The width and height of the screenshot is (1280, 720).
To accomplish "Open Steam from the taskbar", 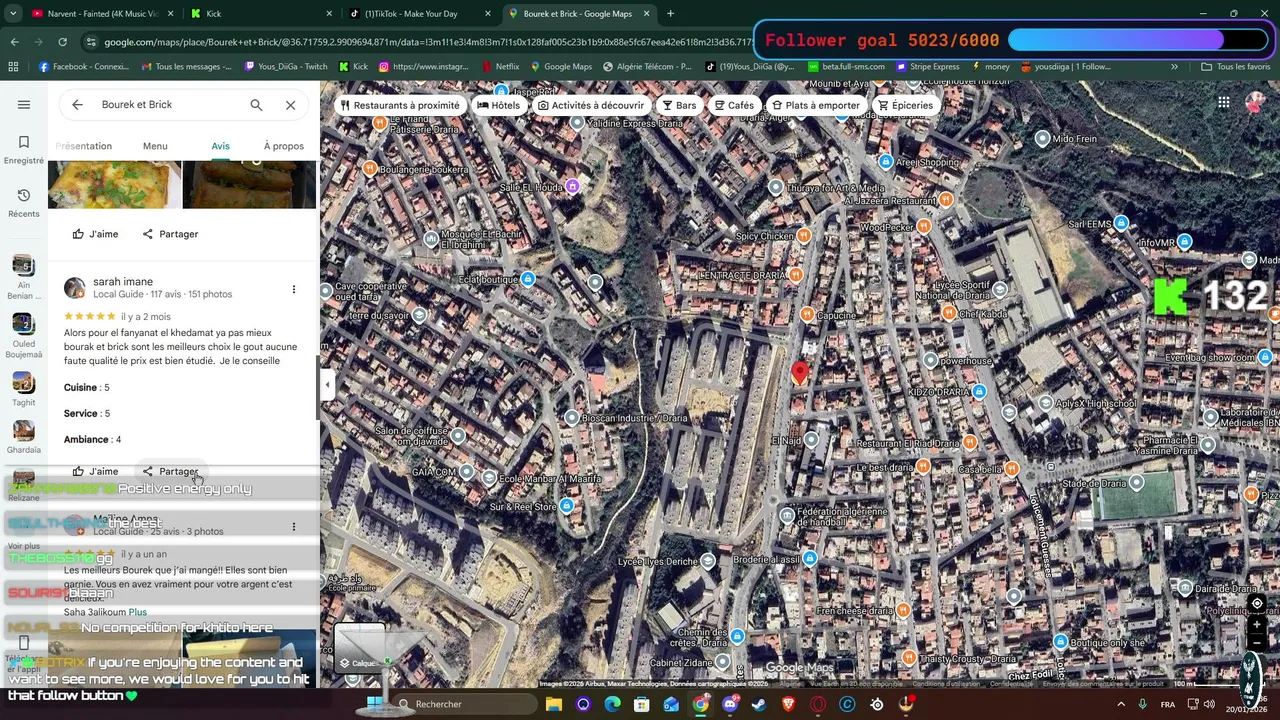I will pyautogui.click(x=759, y=704).
